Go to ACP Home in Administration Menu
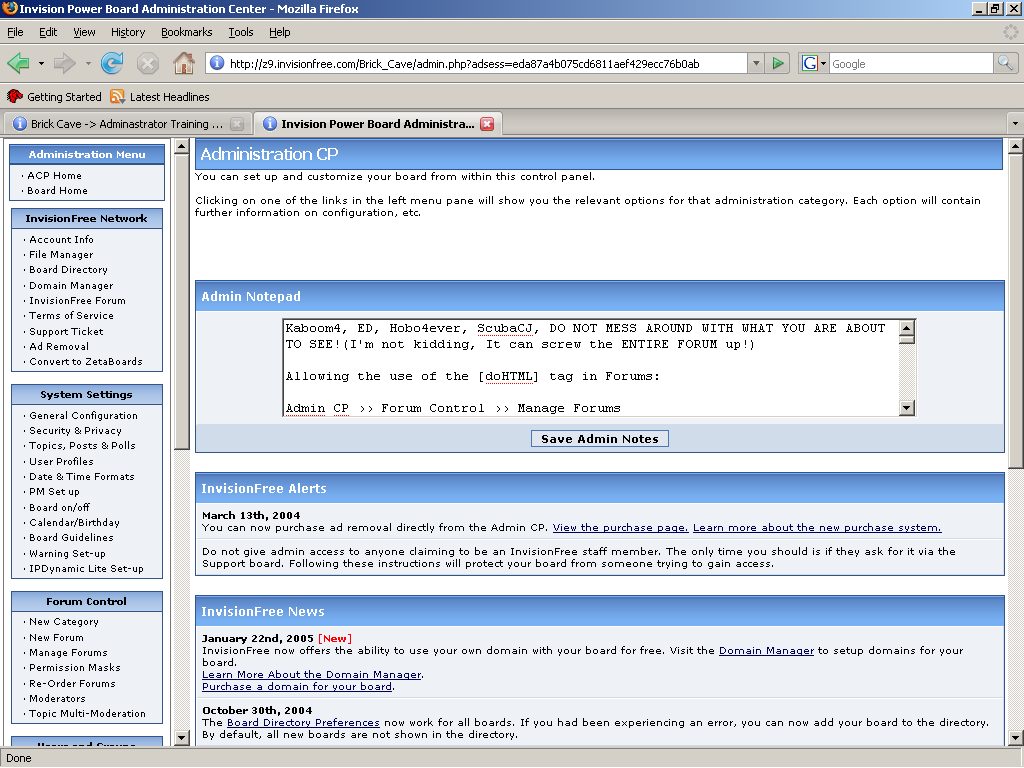Screen dimensions: 1024x768 pyautogui.click(x=54, y=176)
